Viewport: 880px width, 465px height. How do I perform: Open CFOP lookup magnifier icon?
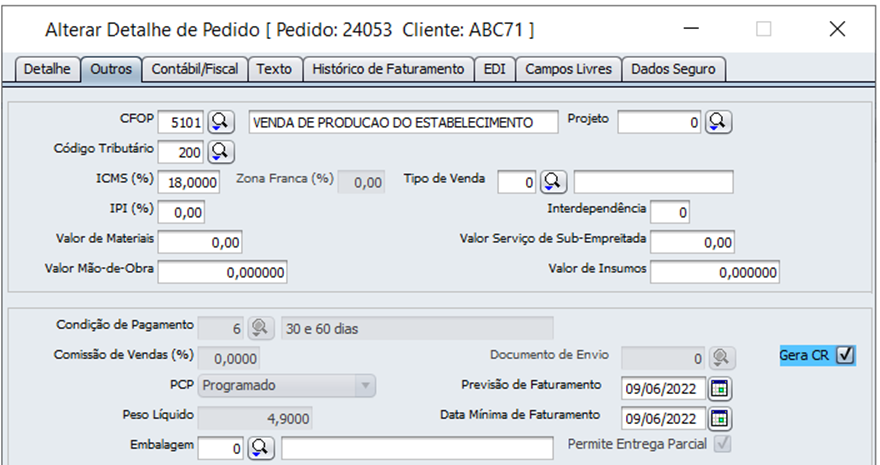coord(221,122)
